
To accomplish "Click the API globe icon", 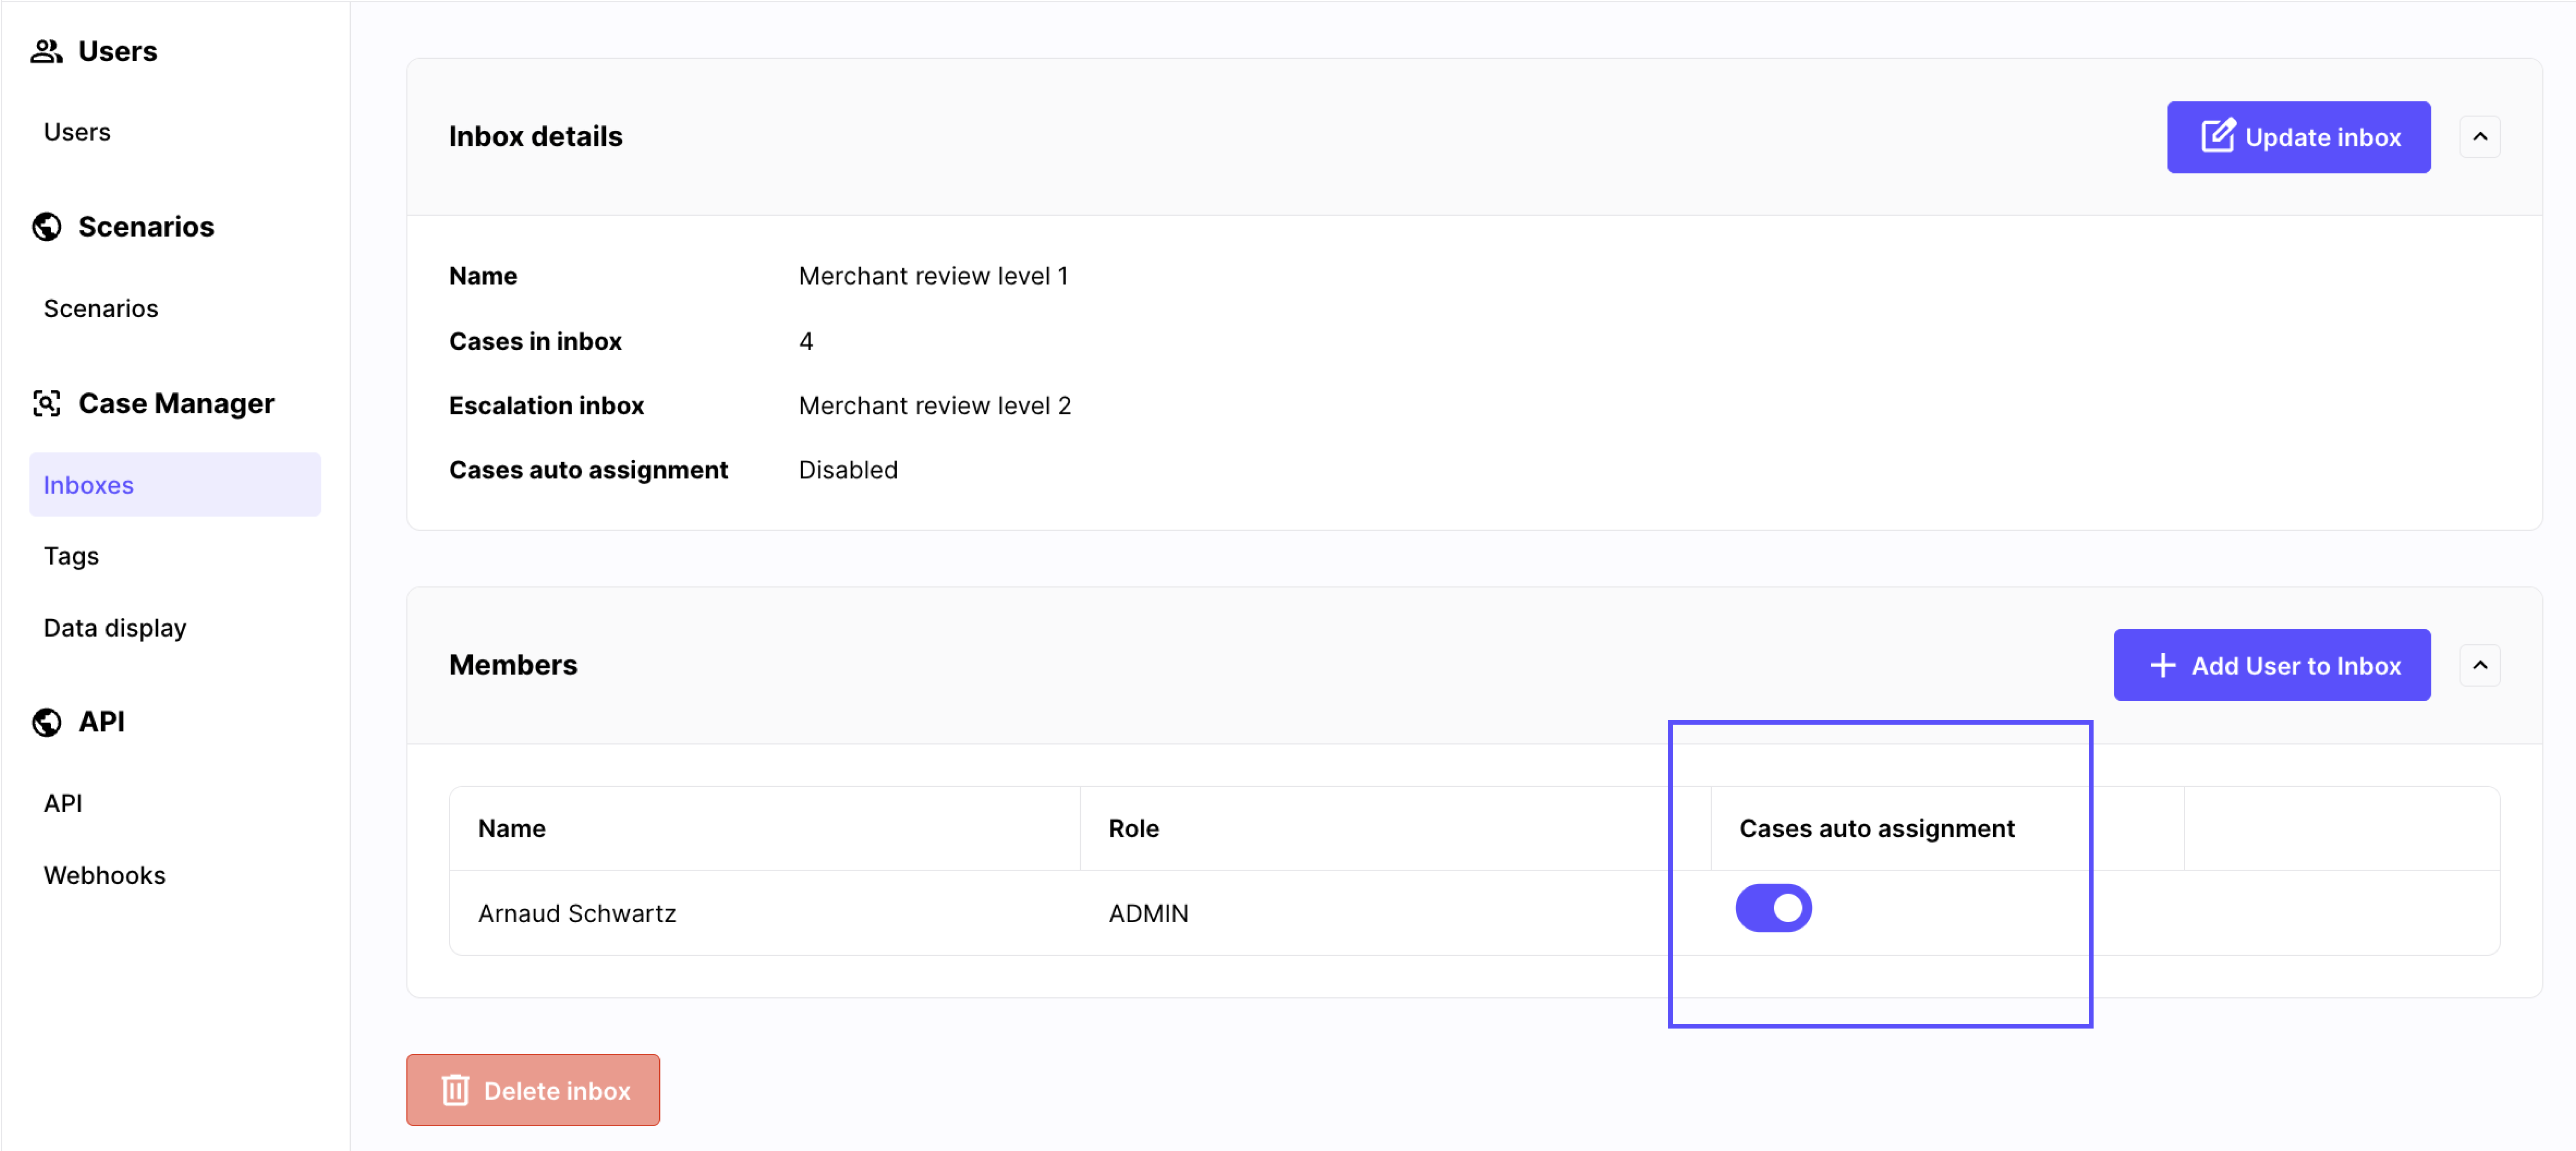I will coord(46,721).
